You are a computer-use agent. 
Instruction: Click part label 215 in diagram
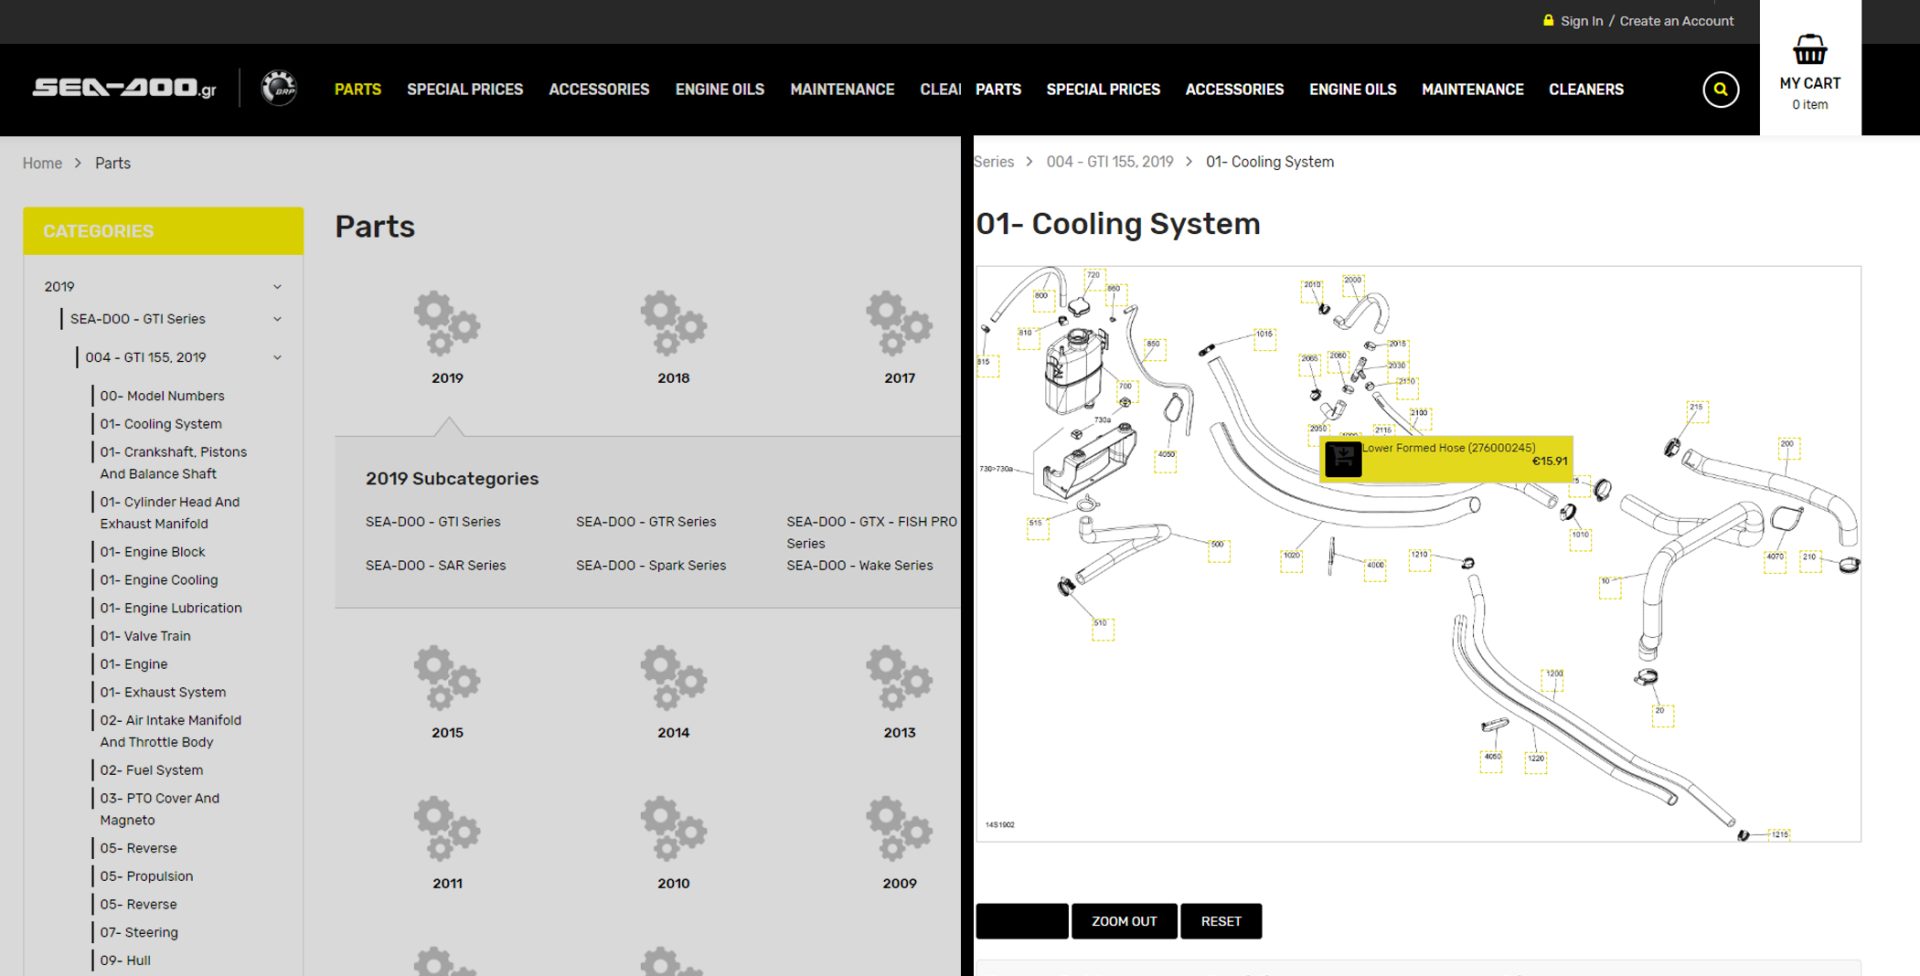1696,411
